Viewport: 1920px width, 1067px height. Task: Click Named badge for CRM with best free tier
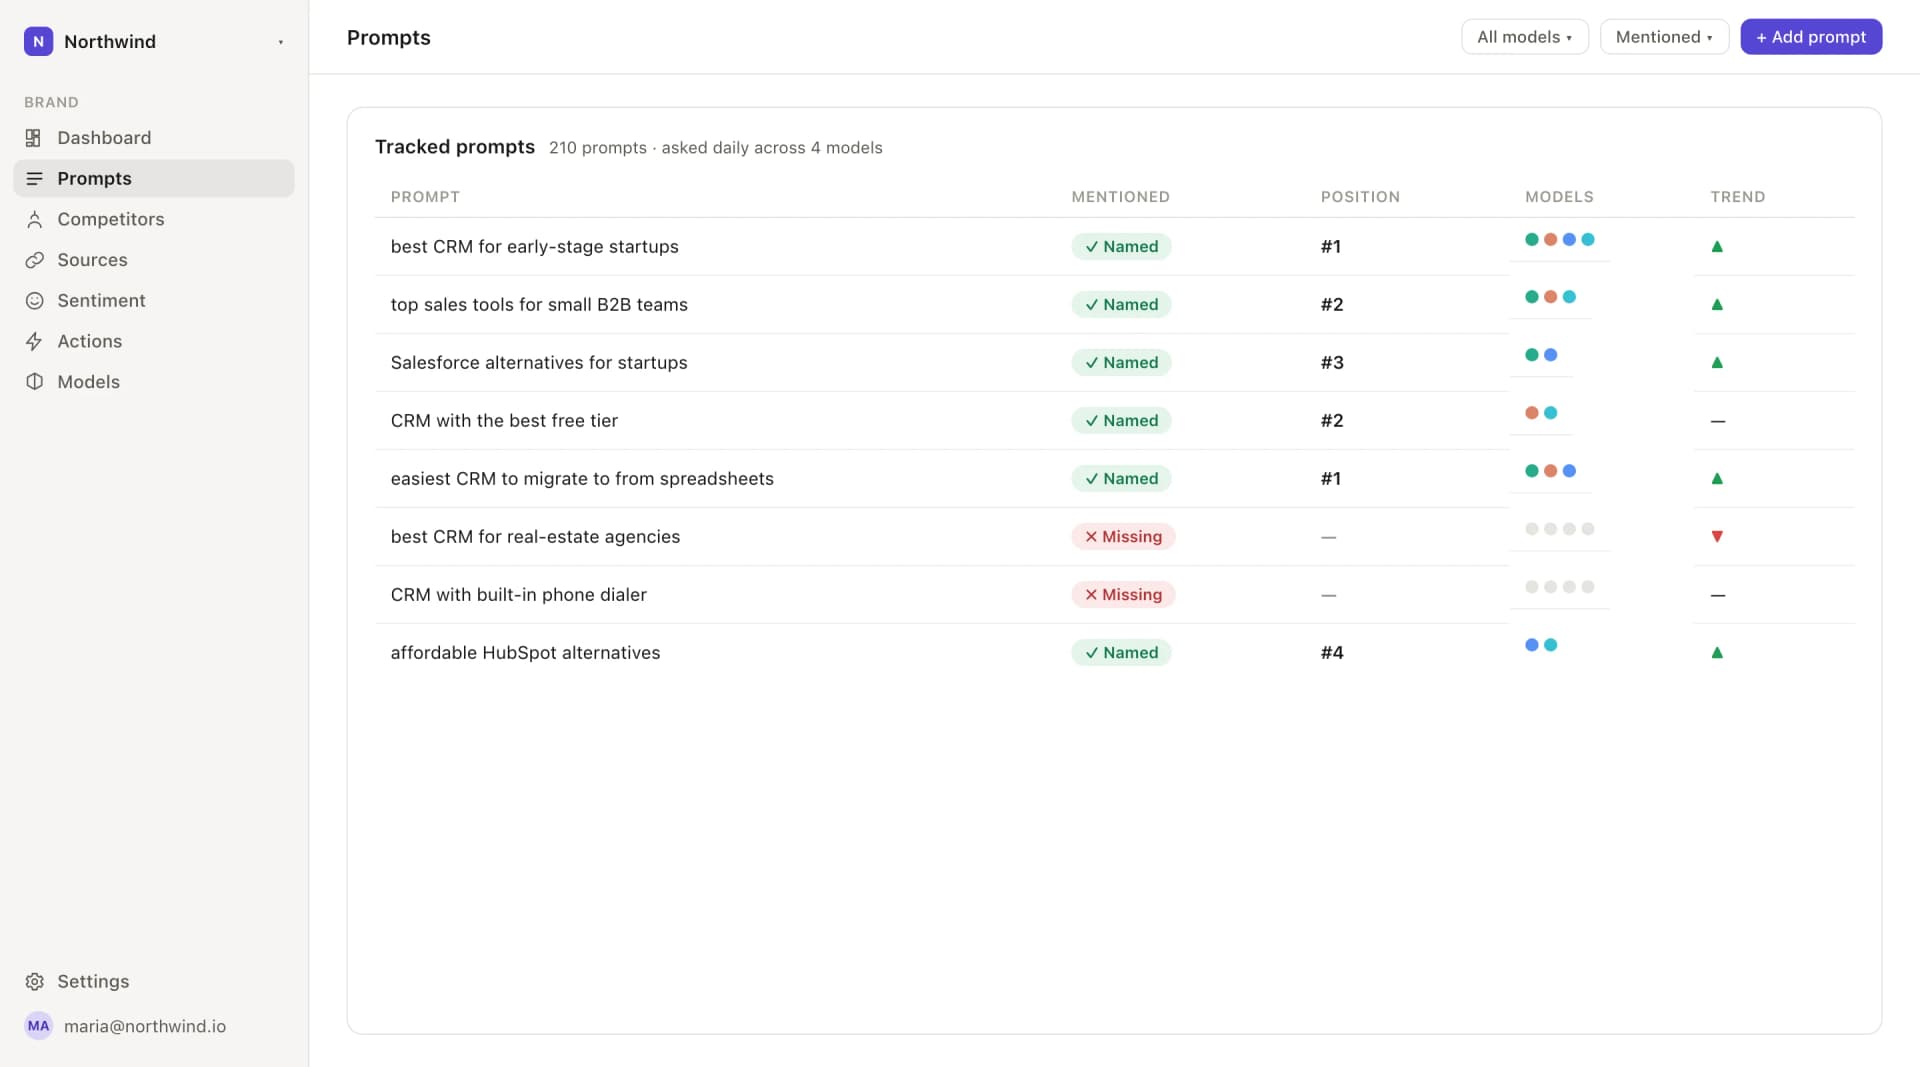click(1121, 421)
